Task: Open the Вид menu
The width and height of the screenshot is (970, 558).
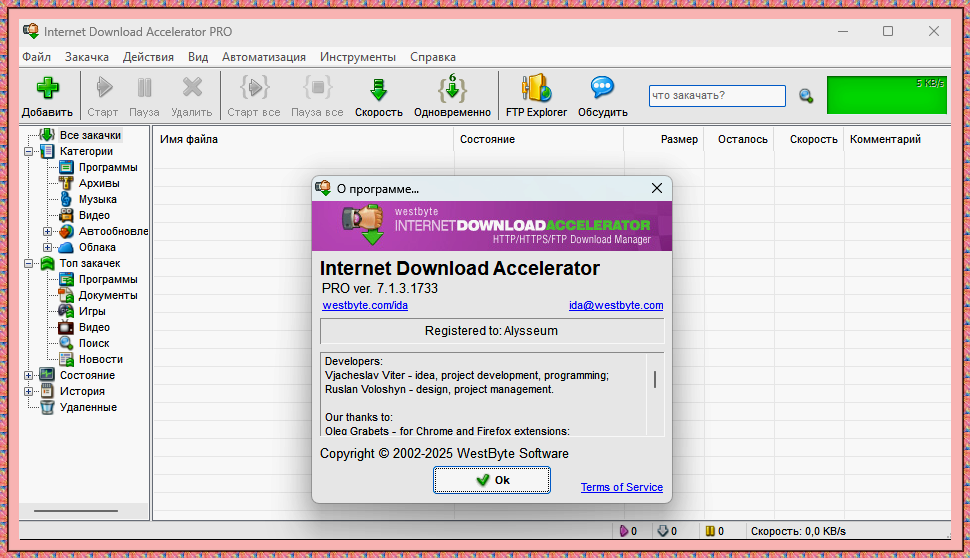Action: pyautogui.click(x=198, y=57)
